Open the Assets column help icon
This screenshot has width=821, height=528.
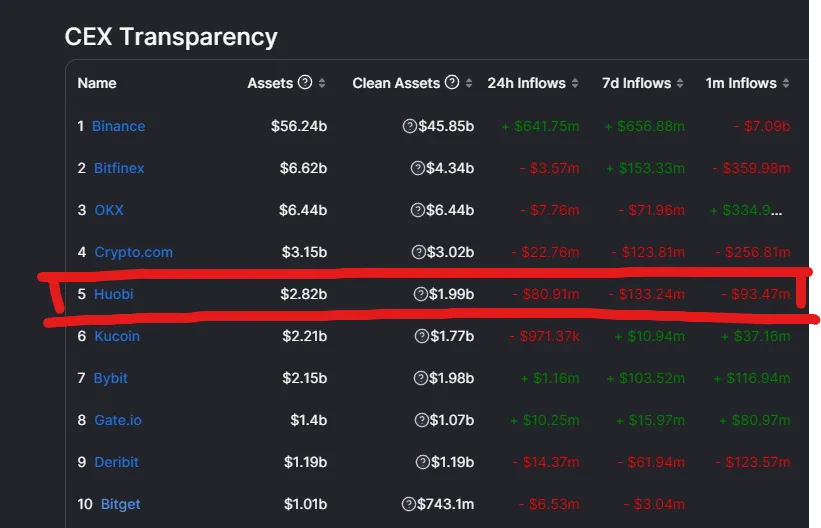click(x=305, y=82)
